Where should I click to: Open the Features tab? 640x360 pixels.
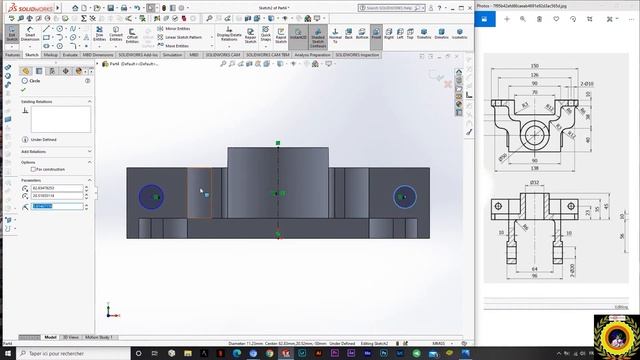click(x=13, y=55)
